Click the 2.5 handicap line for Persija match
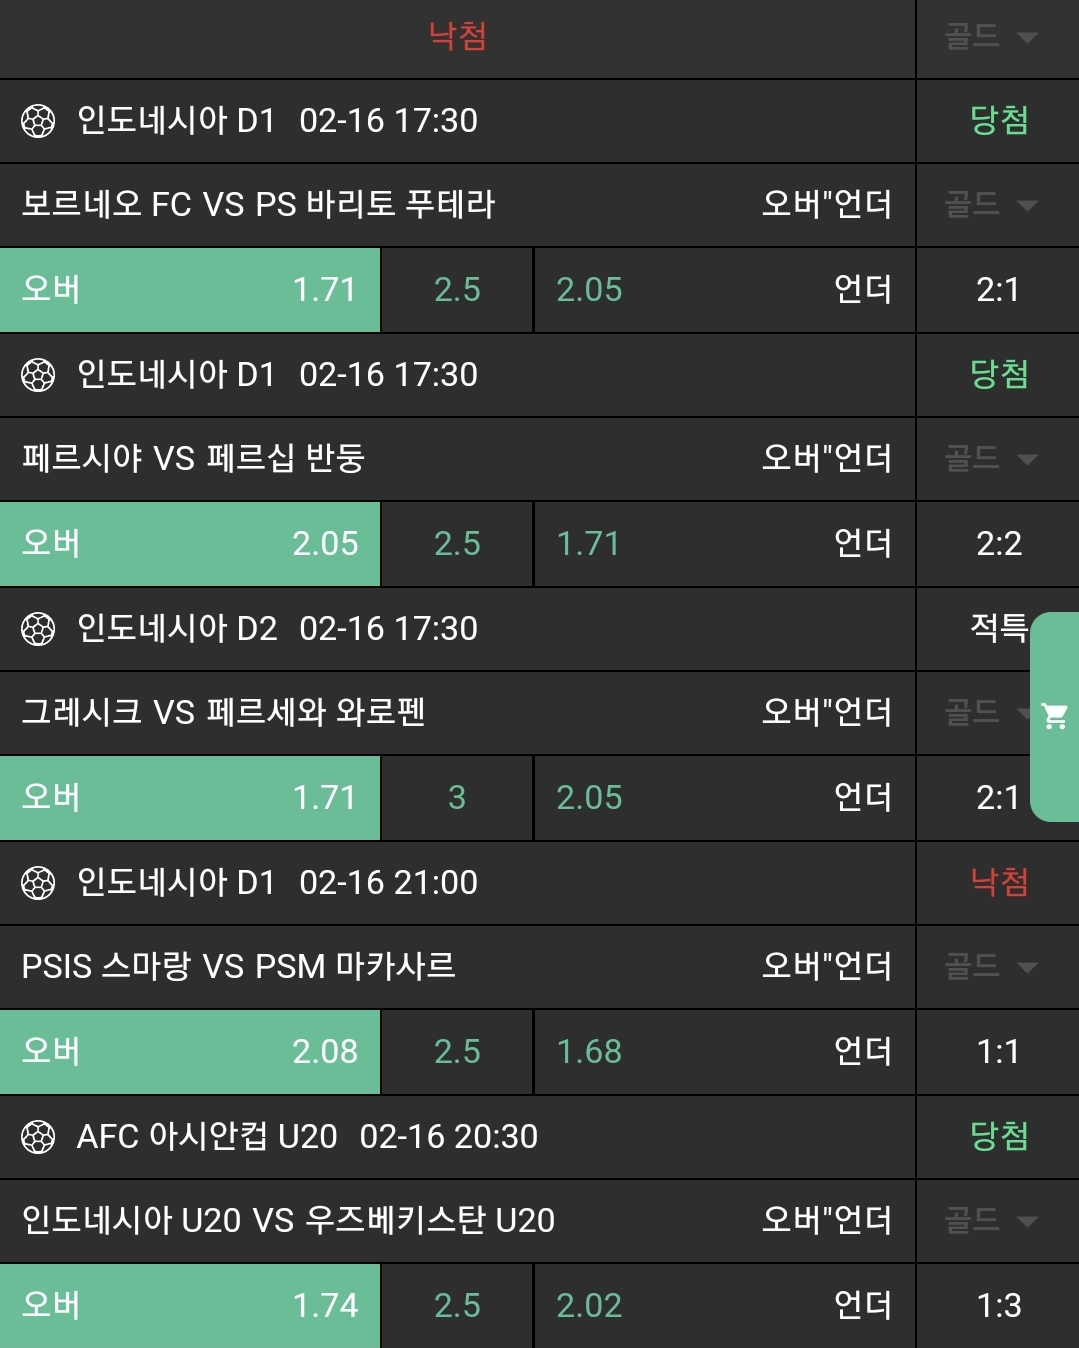 tap(457, 544)
